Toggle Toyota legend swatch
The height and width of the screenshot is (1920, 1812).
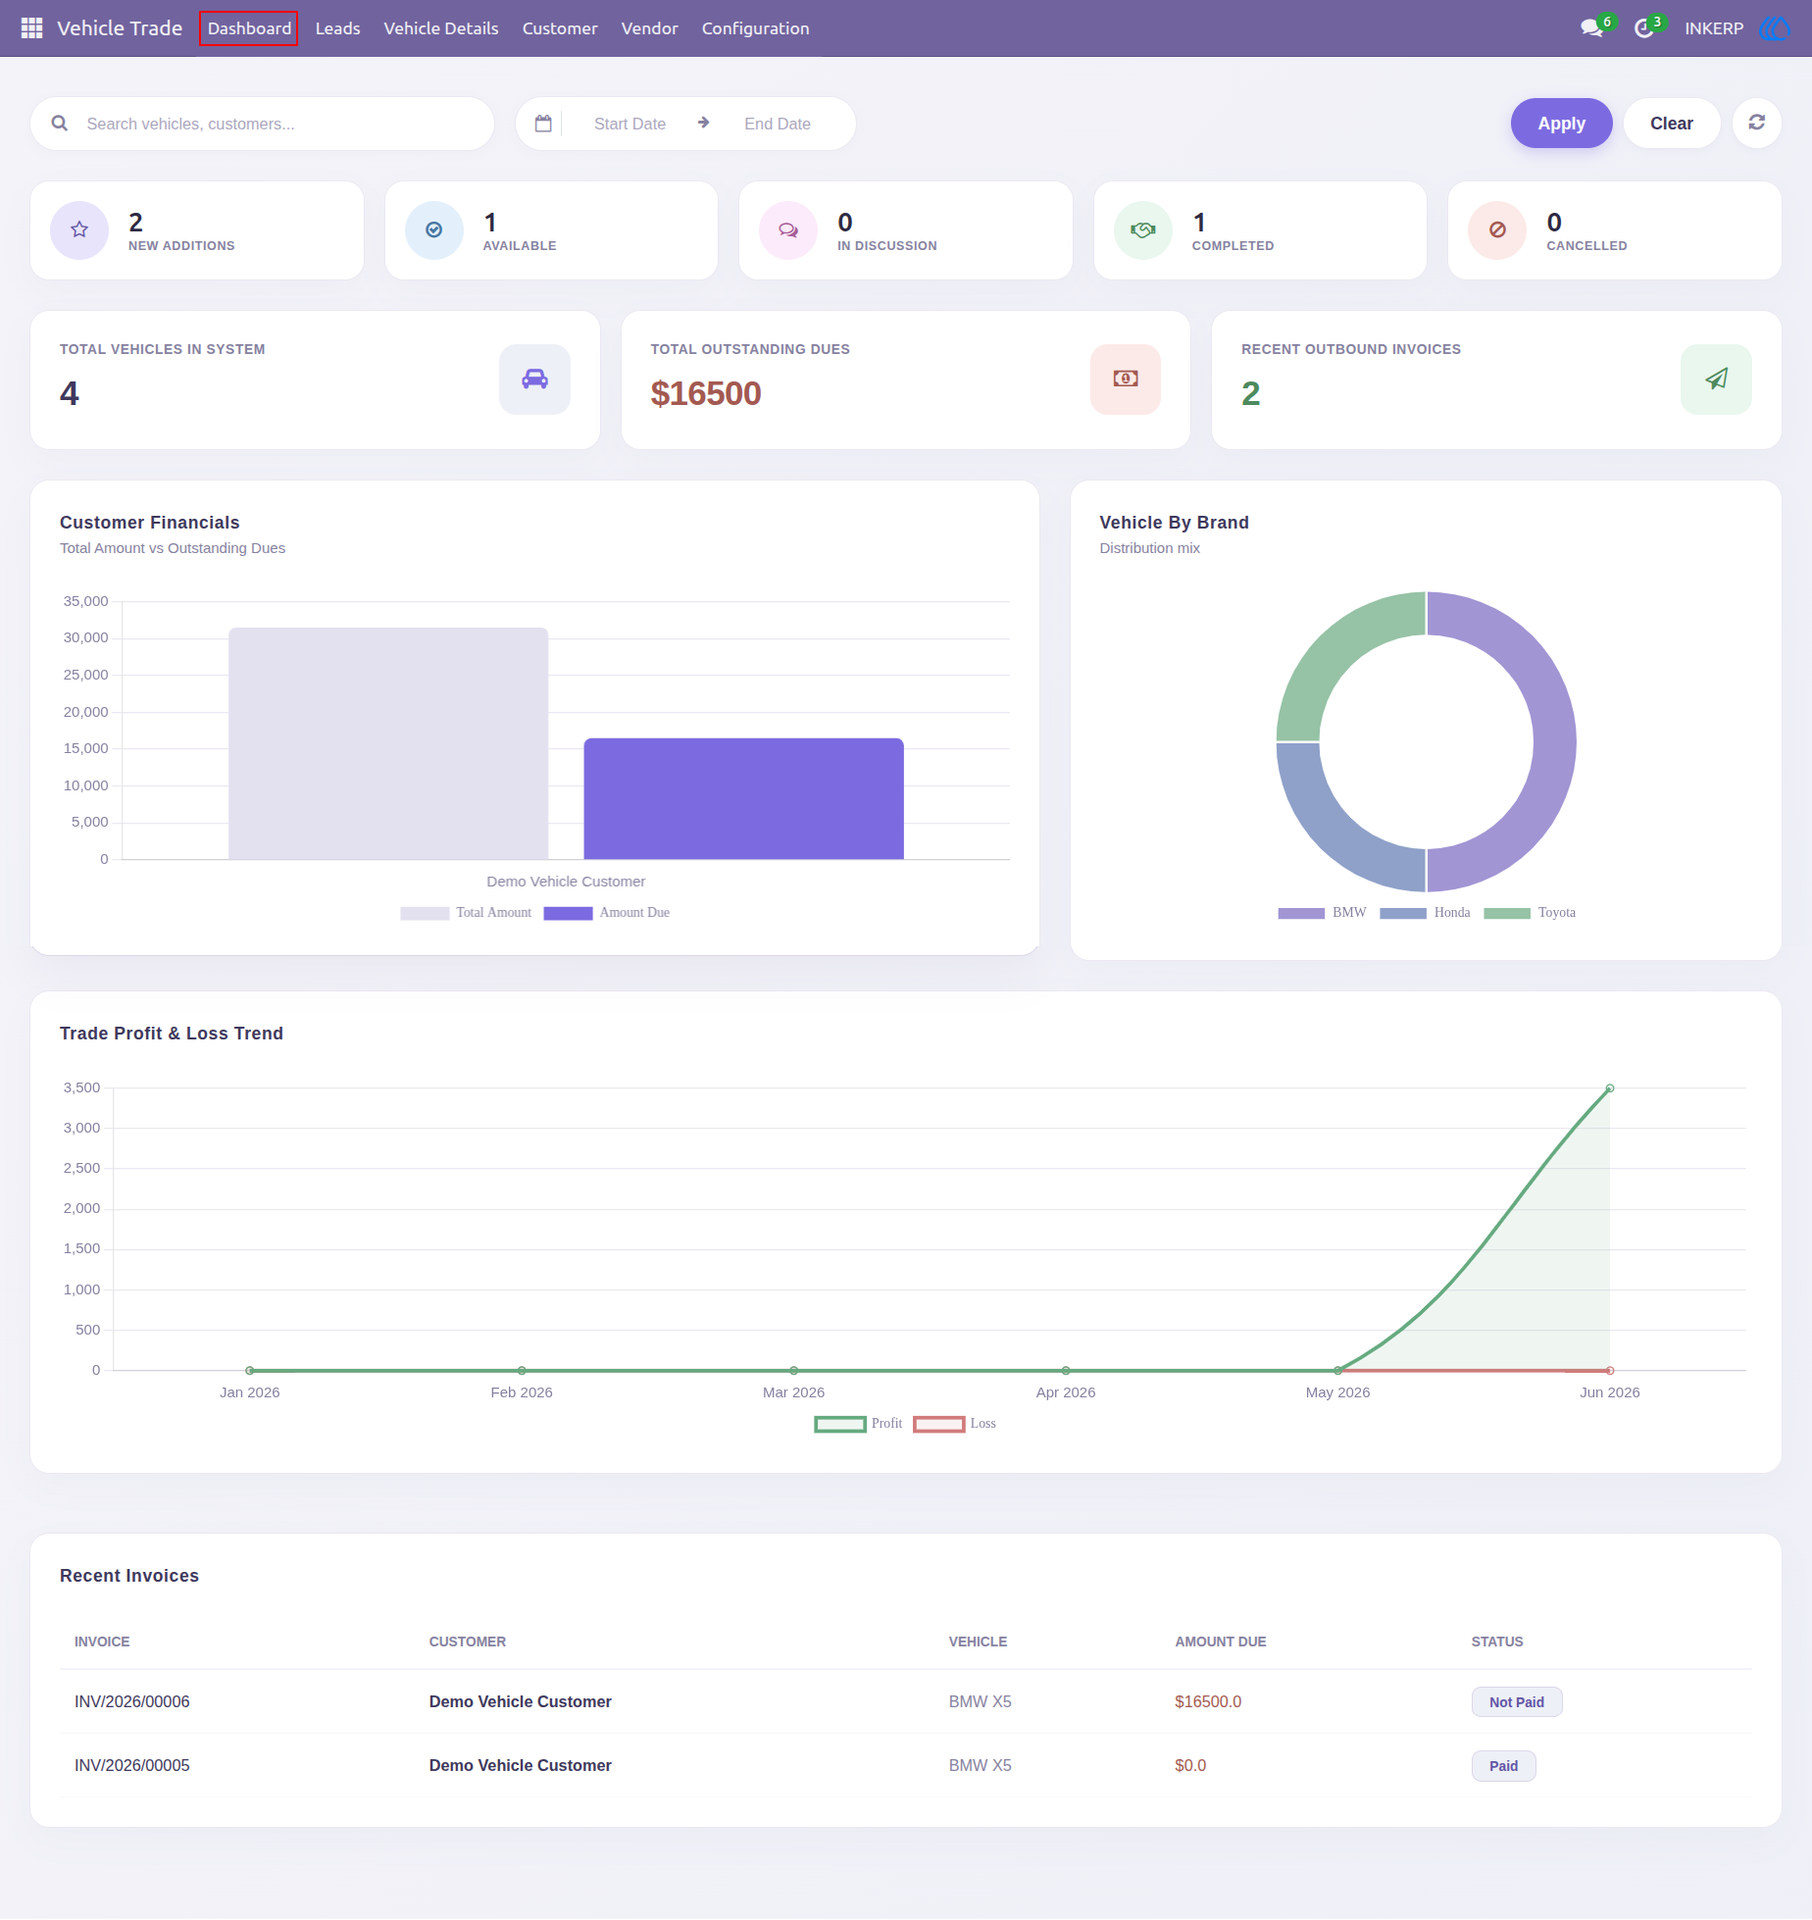pos(1507,913)
